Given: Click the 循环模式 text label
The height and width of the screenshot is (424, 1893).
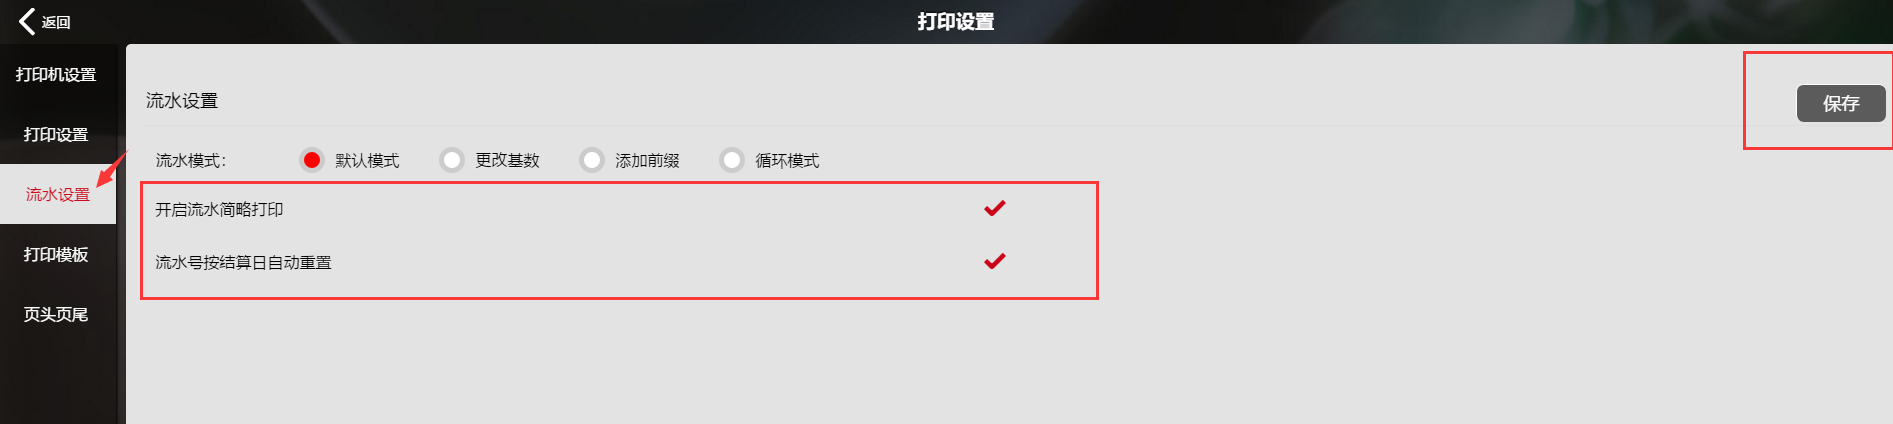Looking at the screenshot, I should pyautogui.click(x=787, y=160).
